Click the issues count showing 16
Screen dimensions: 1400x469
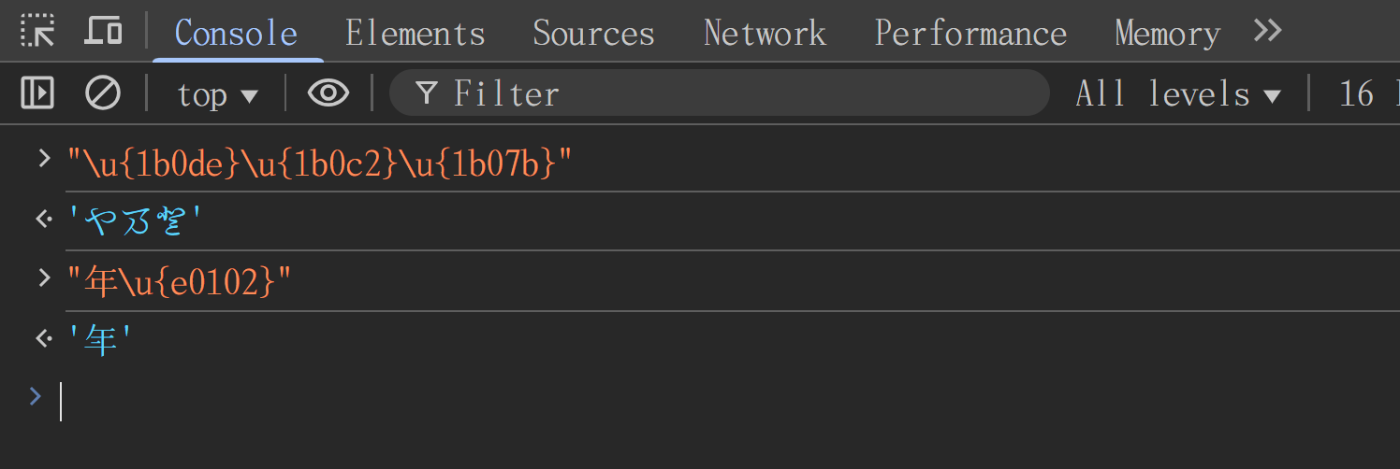tap(1368, 94)
